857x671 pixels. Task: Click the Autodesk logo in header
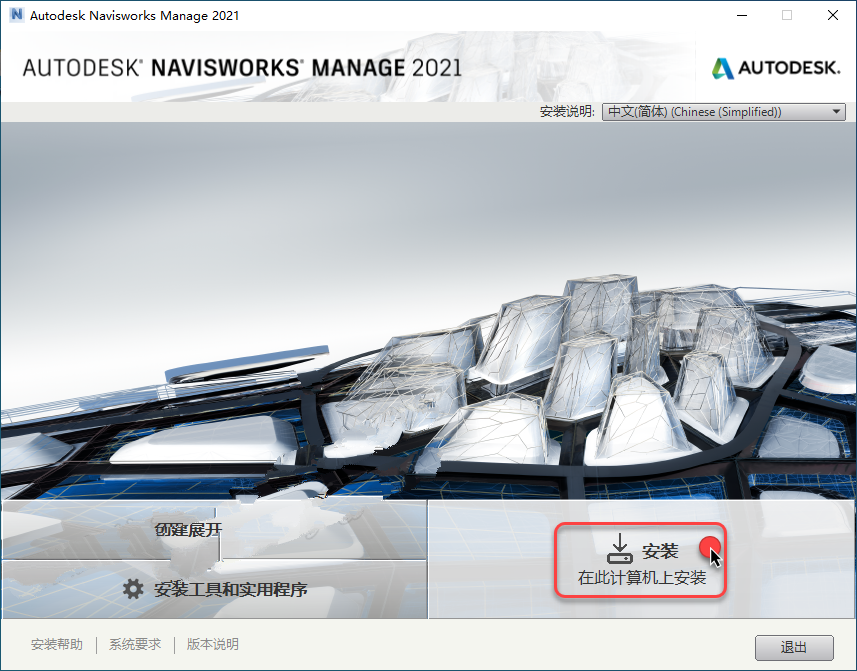pyautogui.click(x=776, y=68)
